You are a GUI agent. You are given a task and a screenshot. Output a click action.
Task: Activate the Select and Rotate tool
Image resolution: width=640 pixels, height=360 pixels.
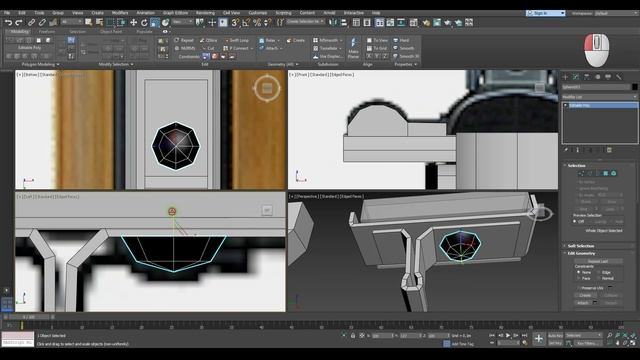coord(144,23)
